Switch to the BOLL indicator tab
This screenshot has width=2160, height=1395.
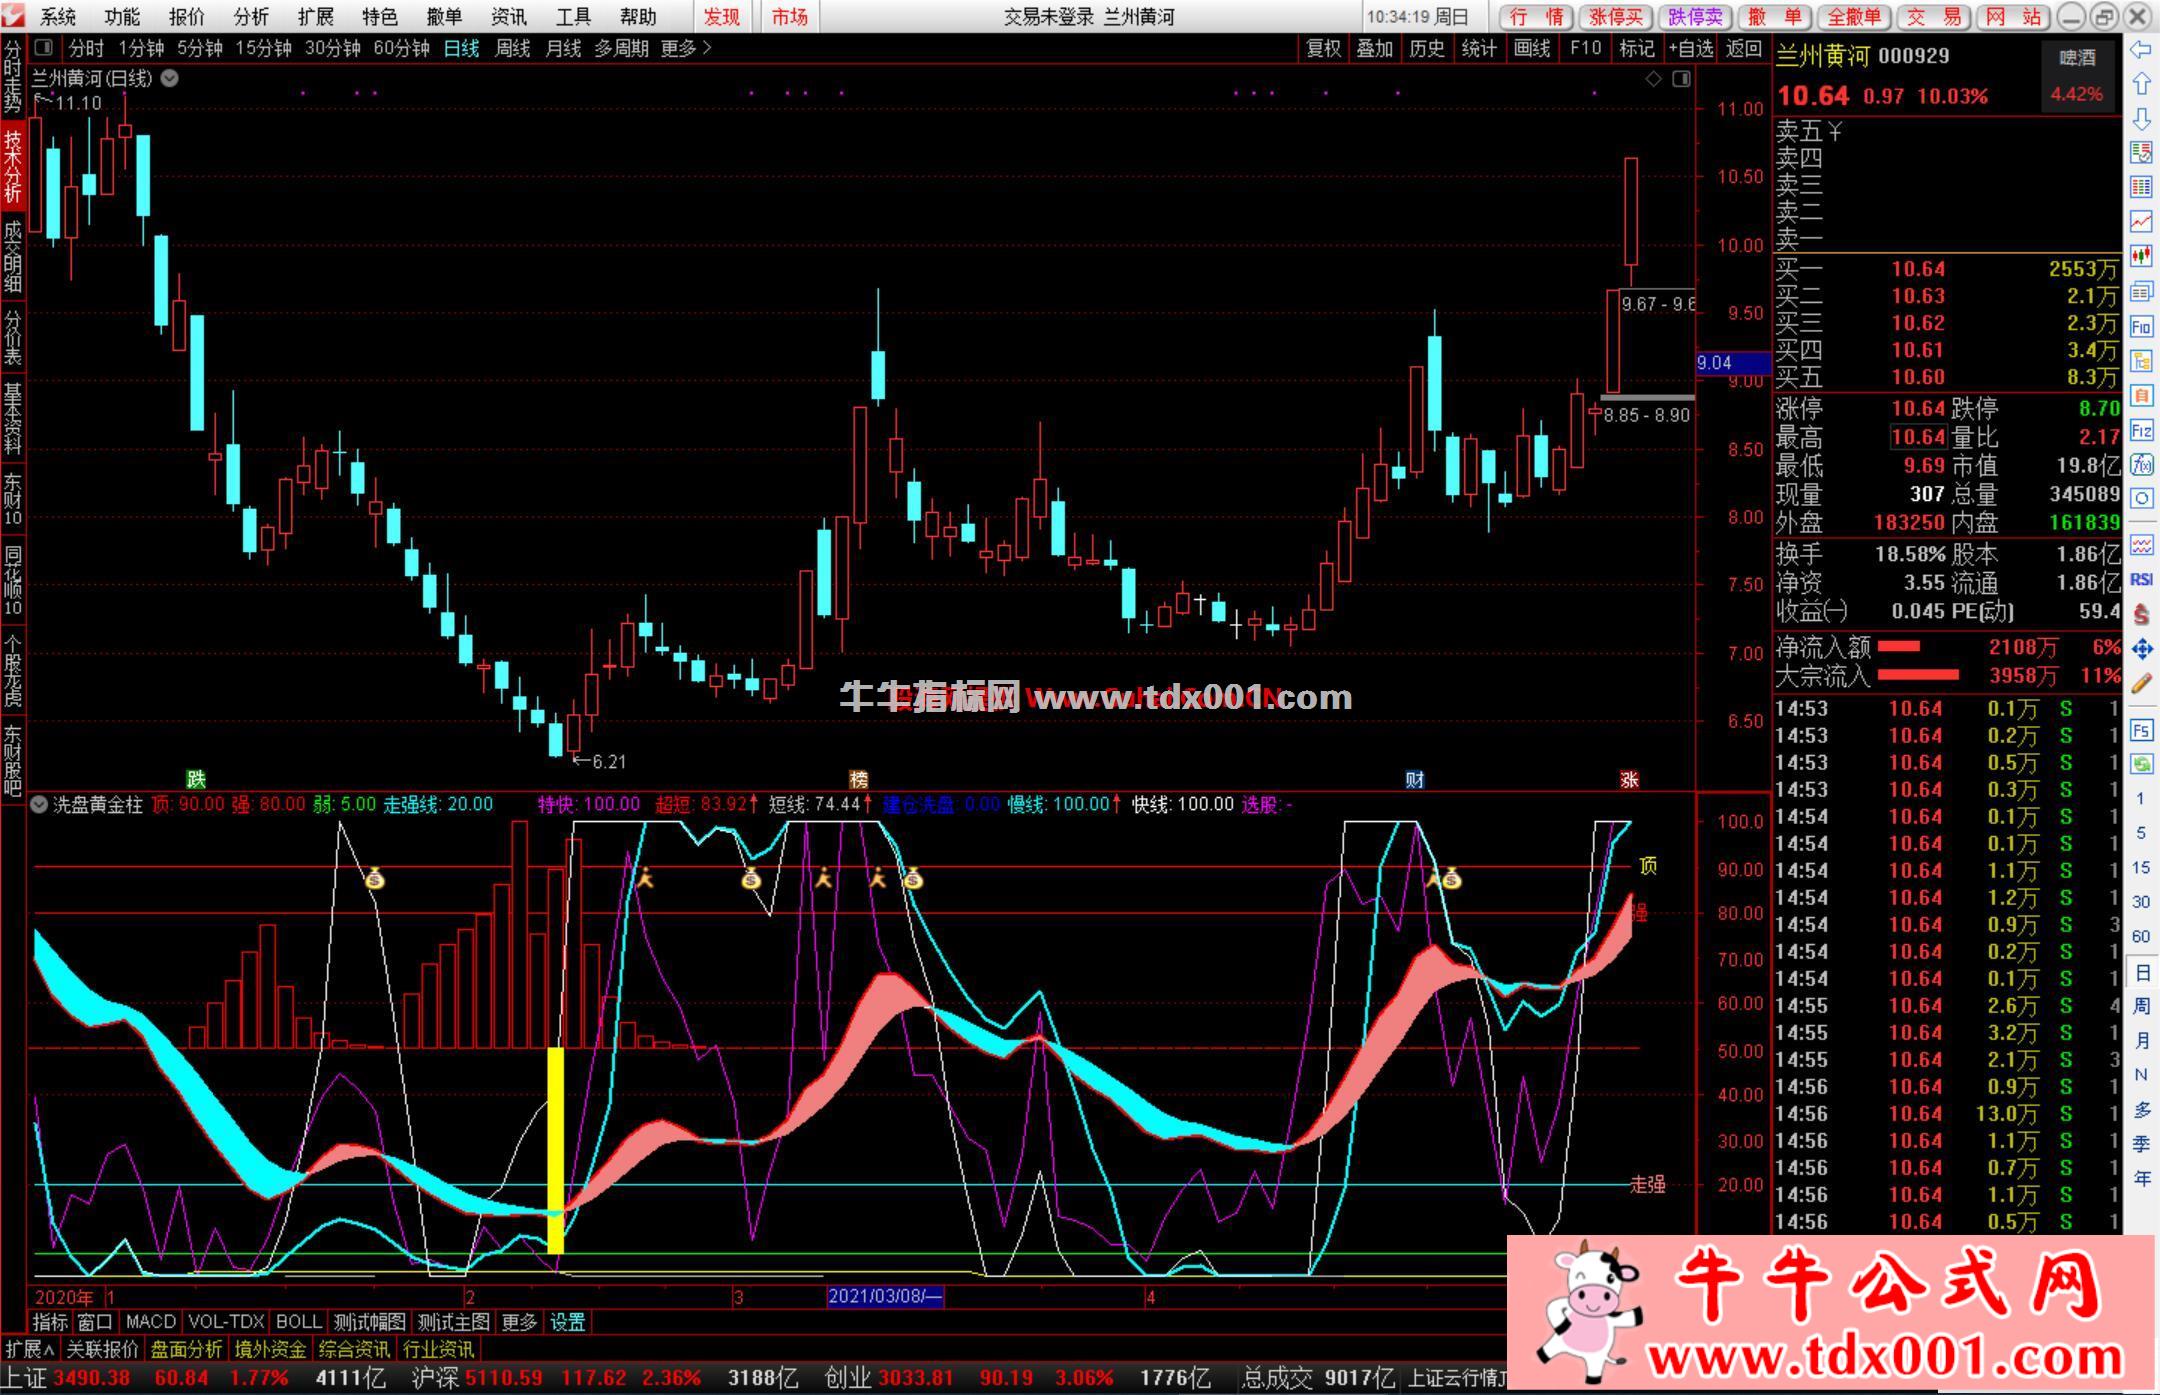click(298, 1322)
